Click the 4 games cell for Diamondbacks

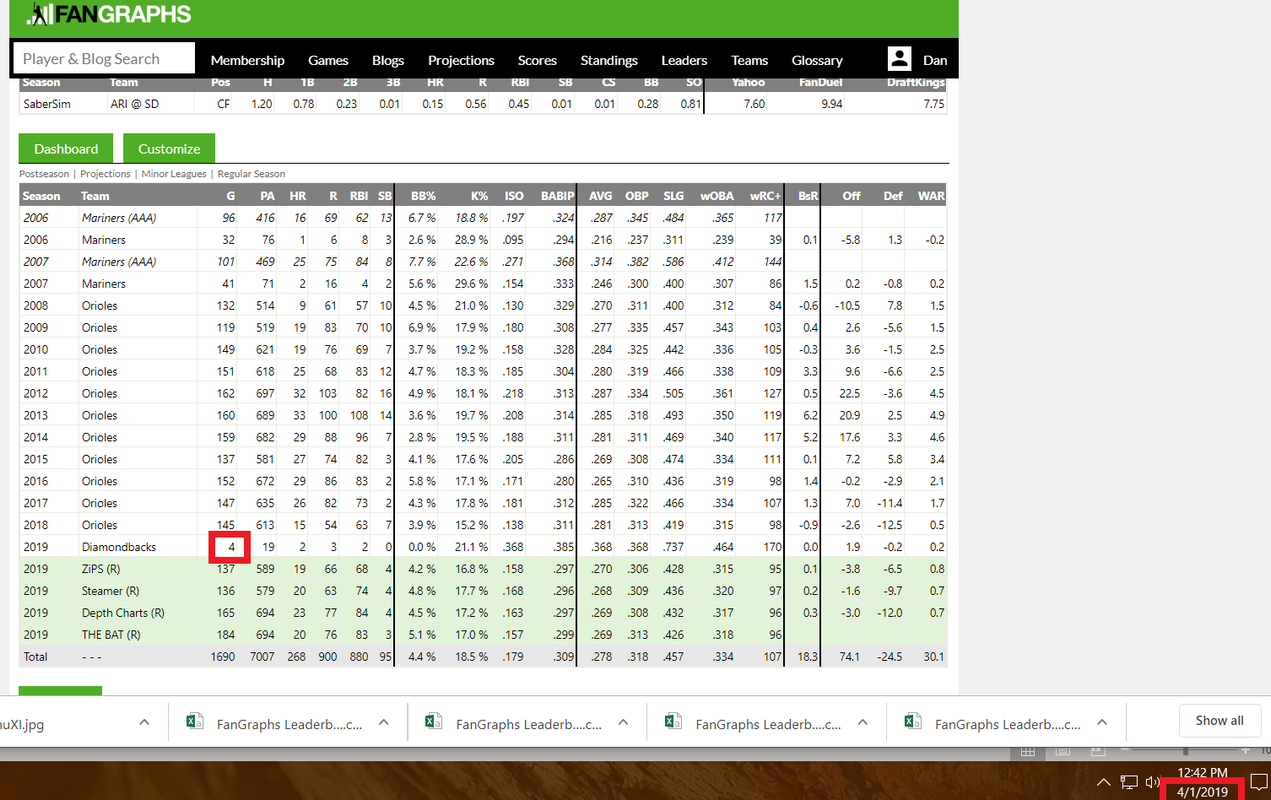pyautogui.click(x=230, y=548)
